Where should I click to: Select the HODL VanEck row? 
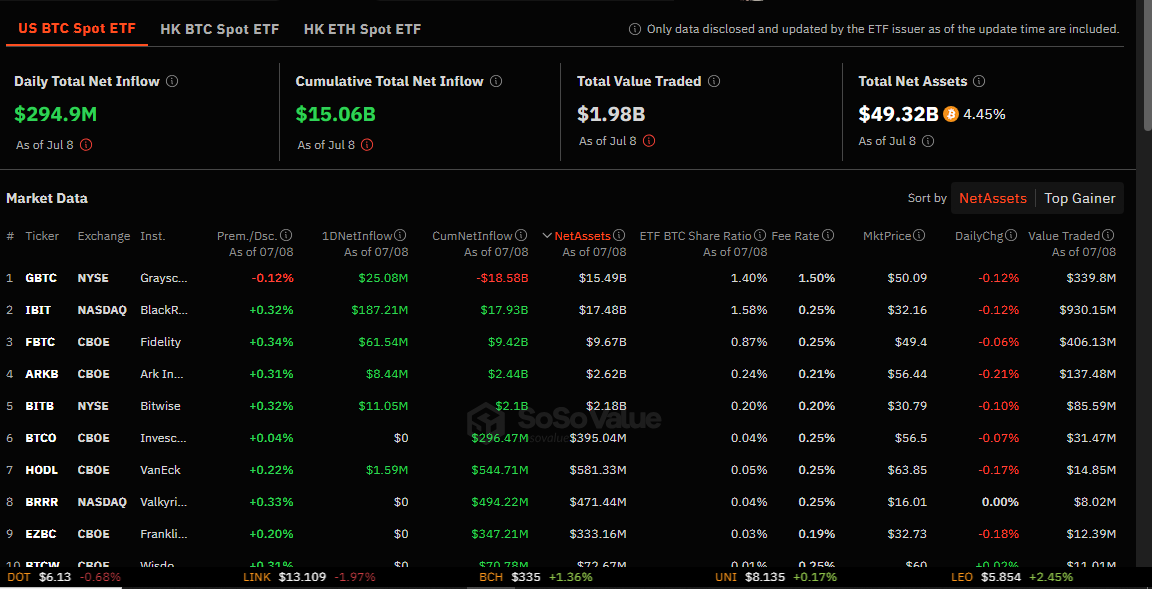coord(564,470)
